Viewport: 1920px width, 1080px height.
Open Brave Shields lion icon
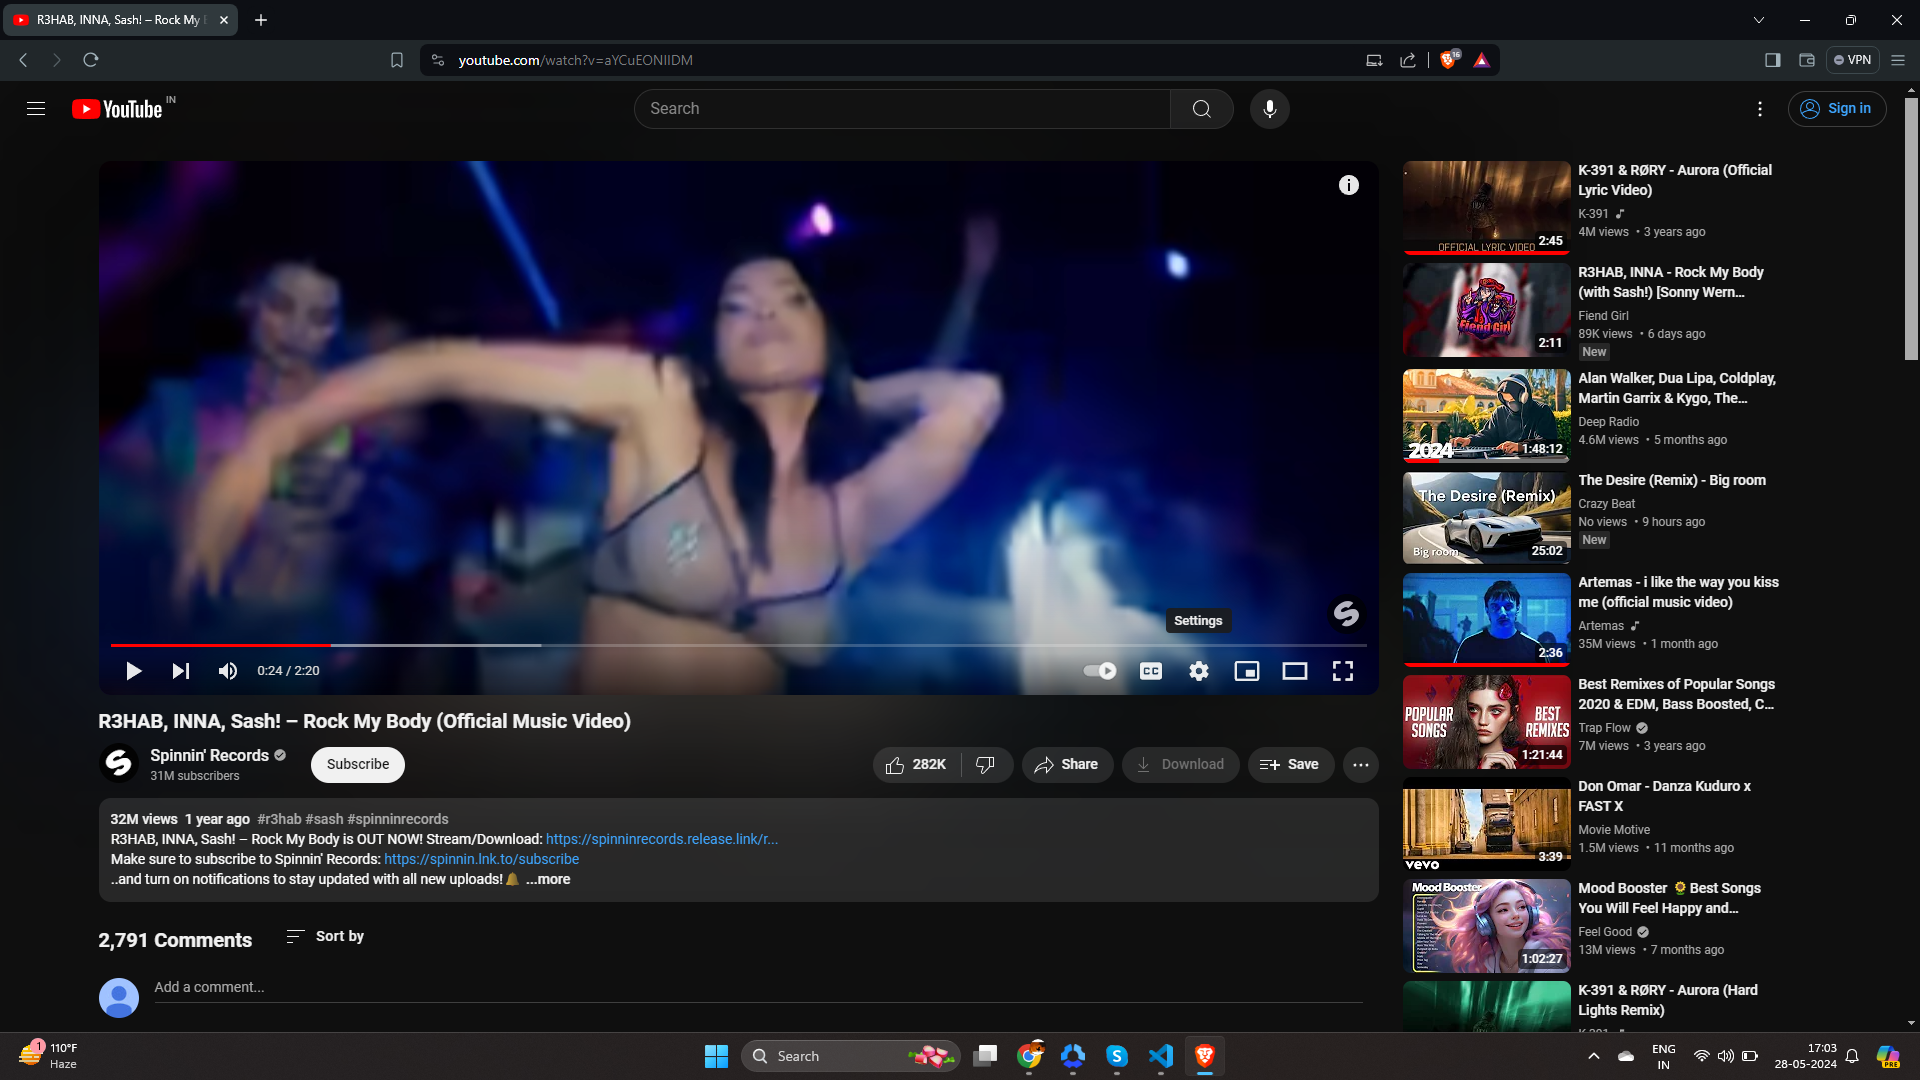point(1449,60)
